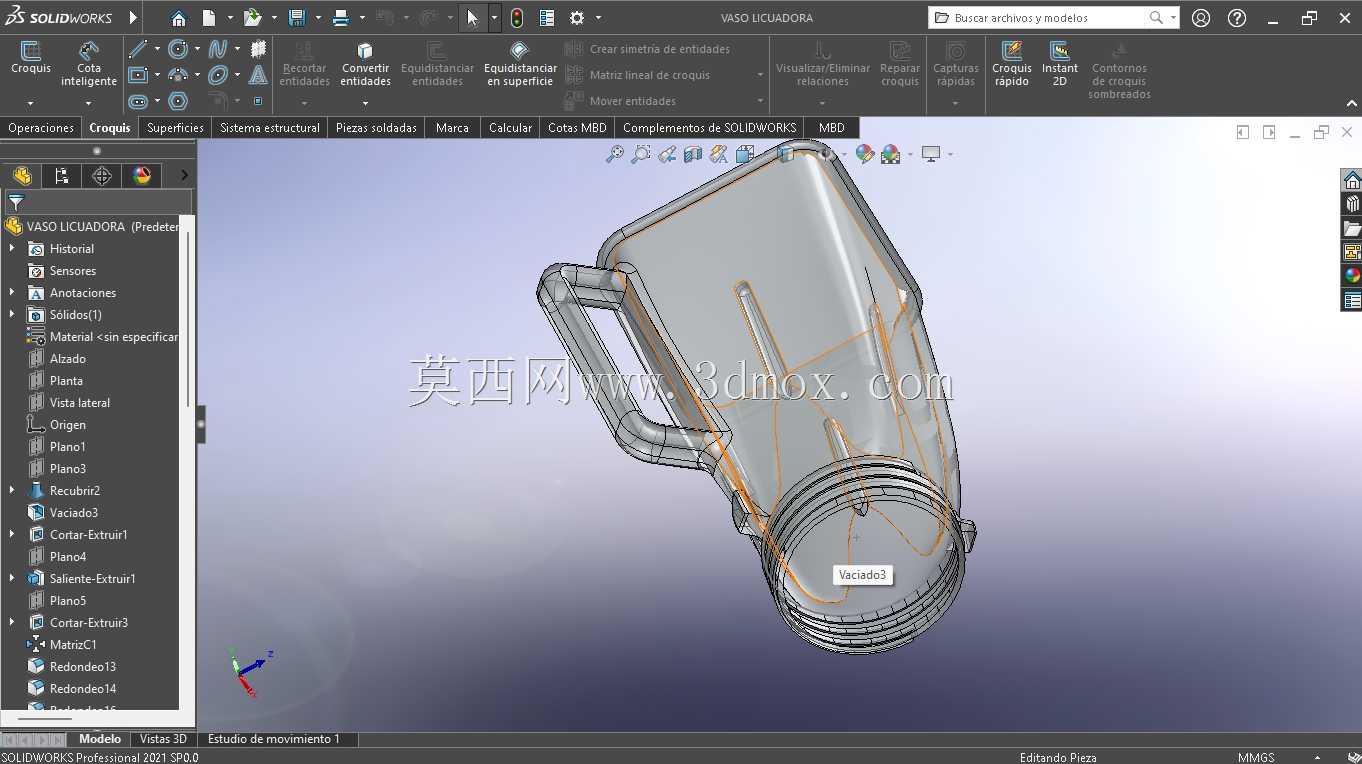Image resolution: width=1362 pixels, height=764 pixels.
Task: Expand the Anotaciones tree node
Action: click(x=12, y=292)
